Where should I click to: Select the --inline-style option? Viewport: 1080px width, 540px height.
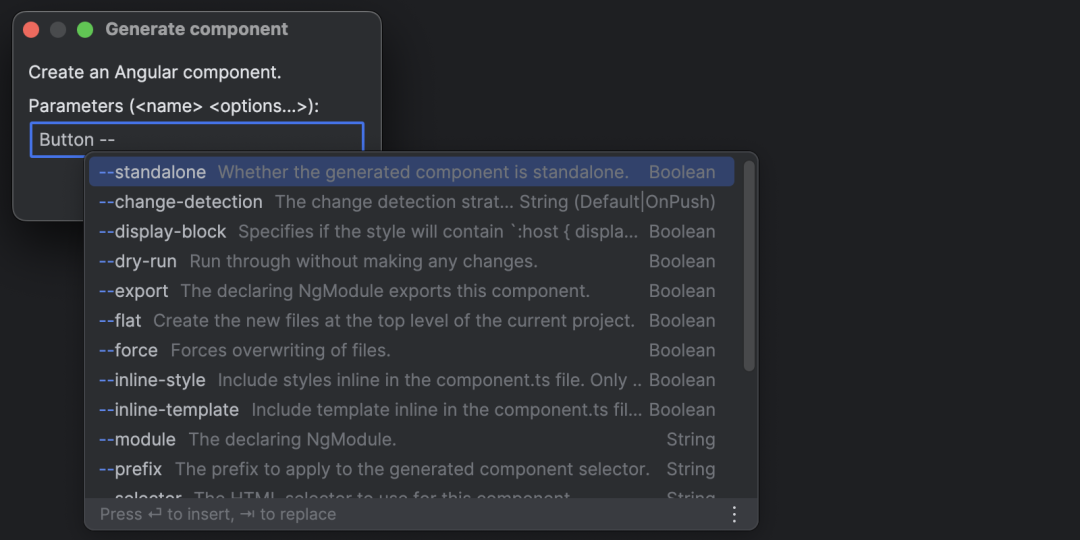coord(152,380)
